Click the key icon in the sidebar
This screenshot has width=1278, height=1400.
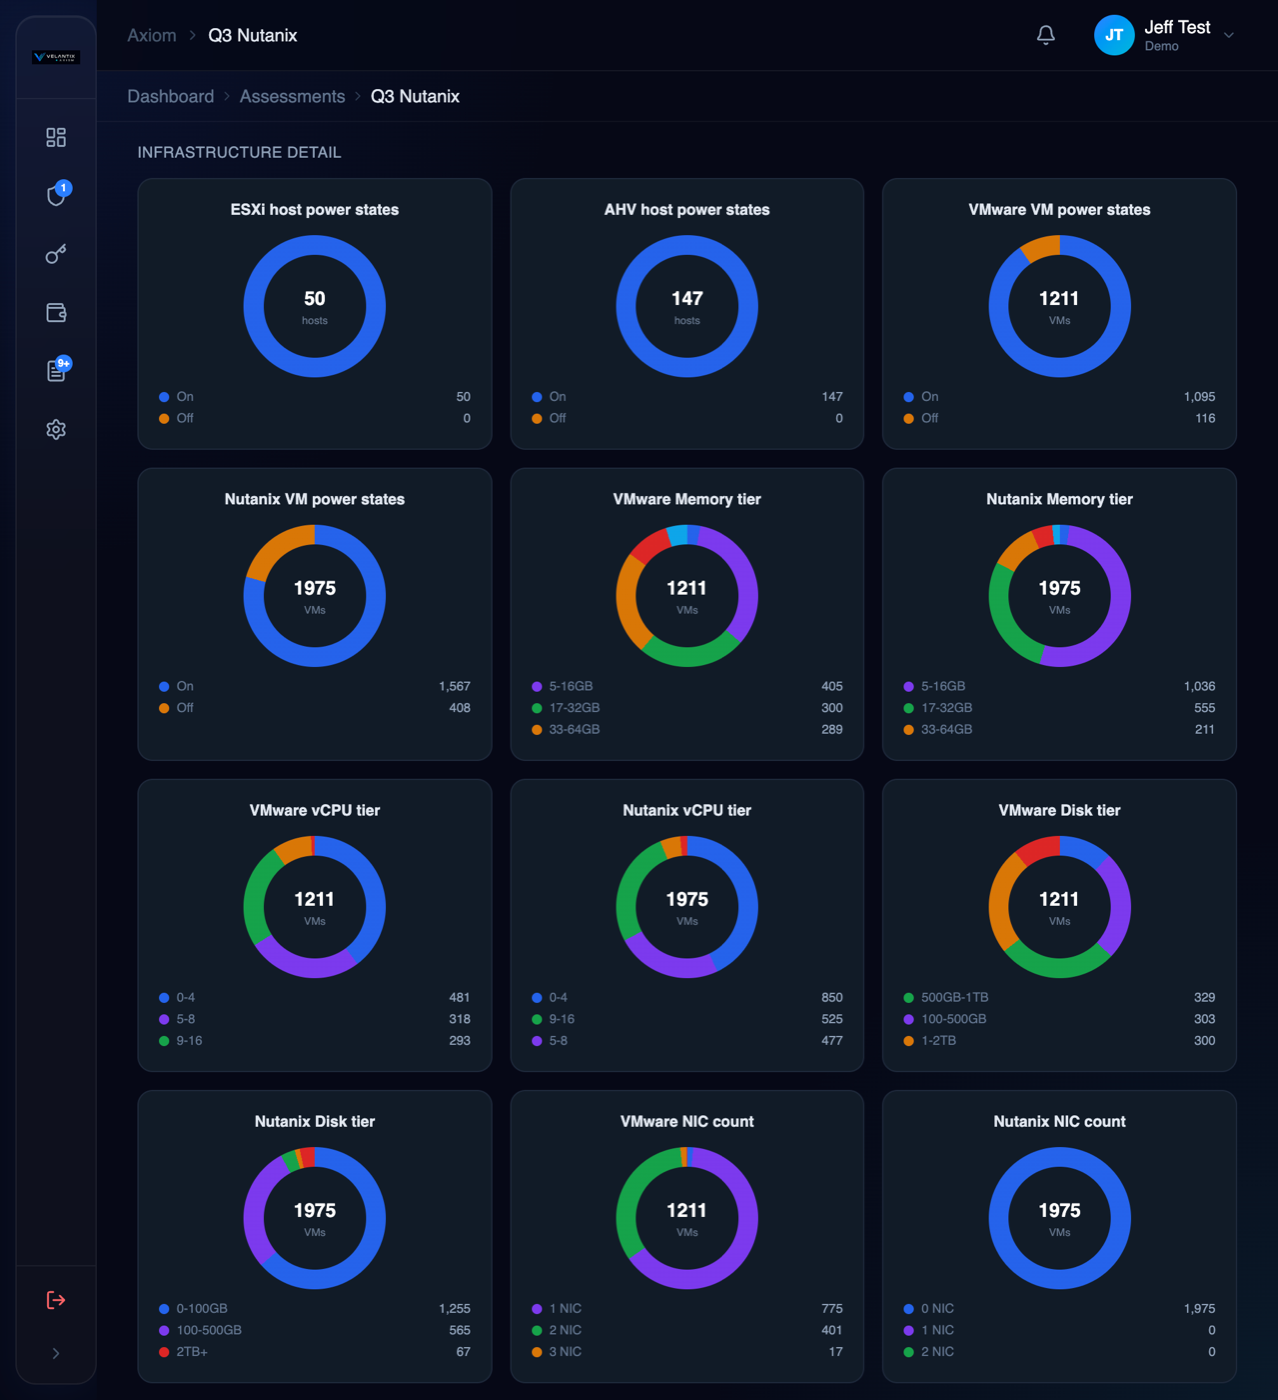56,254
